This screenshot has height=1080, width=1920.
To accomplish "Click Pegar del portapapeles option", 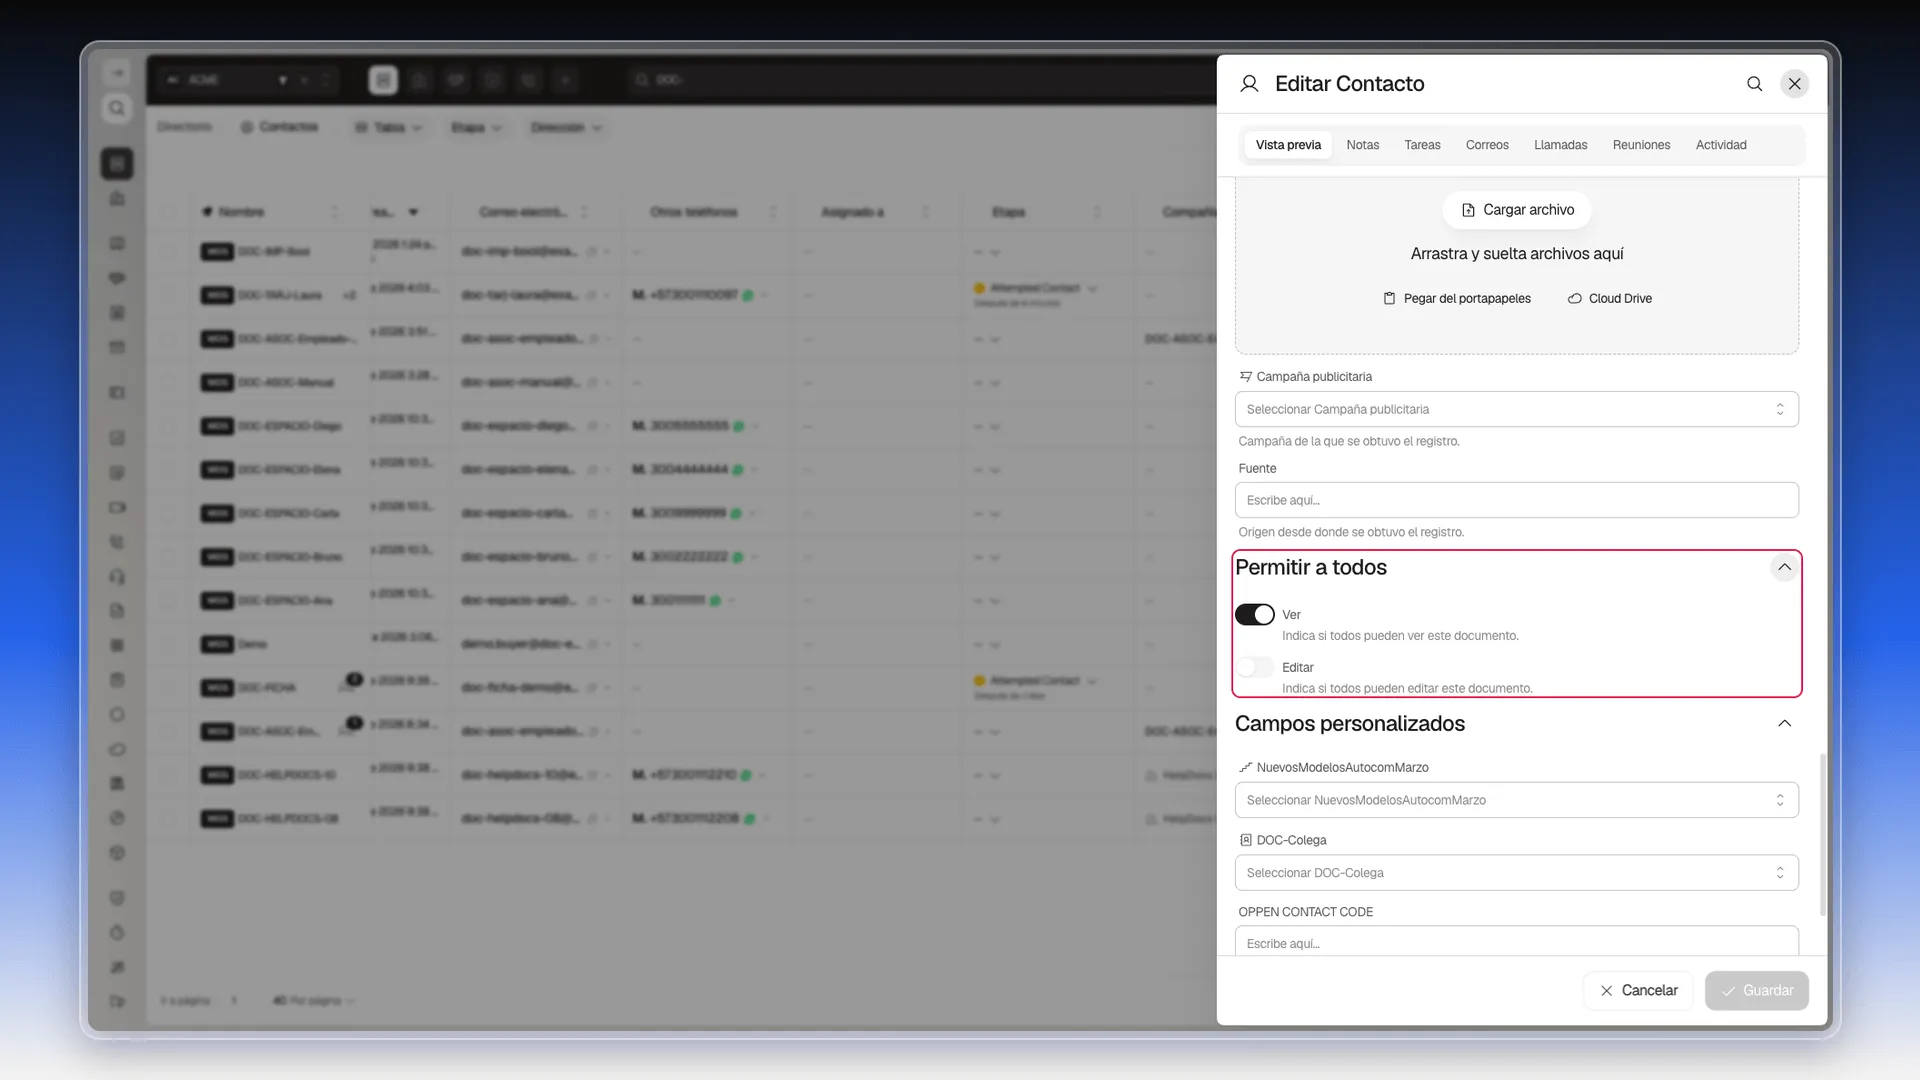I will coord(1457,299).
